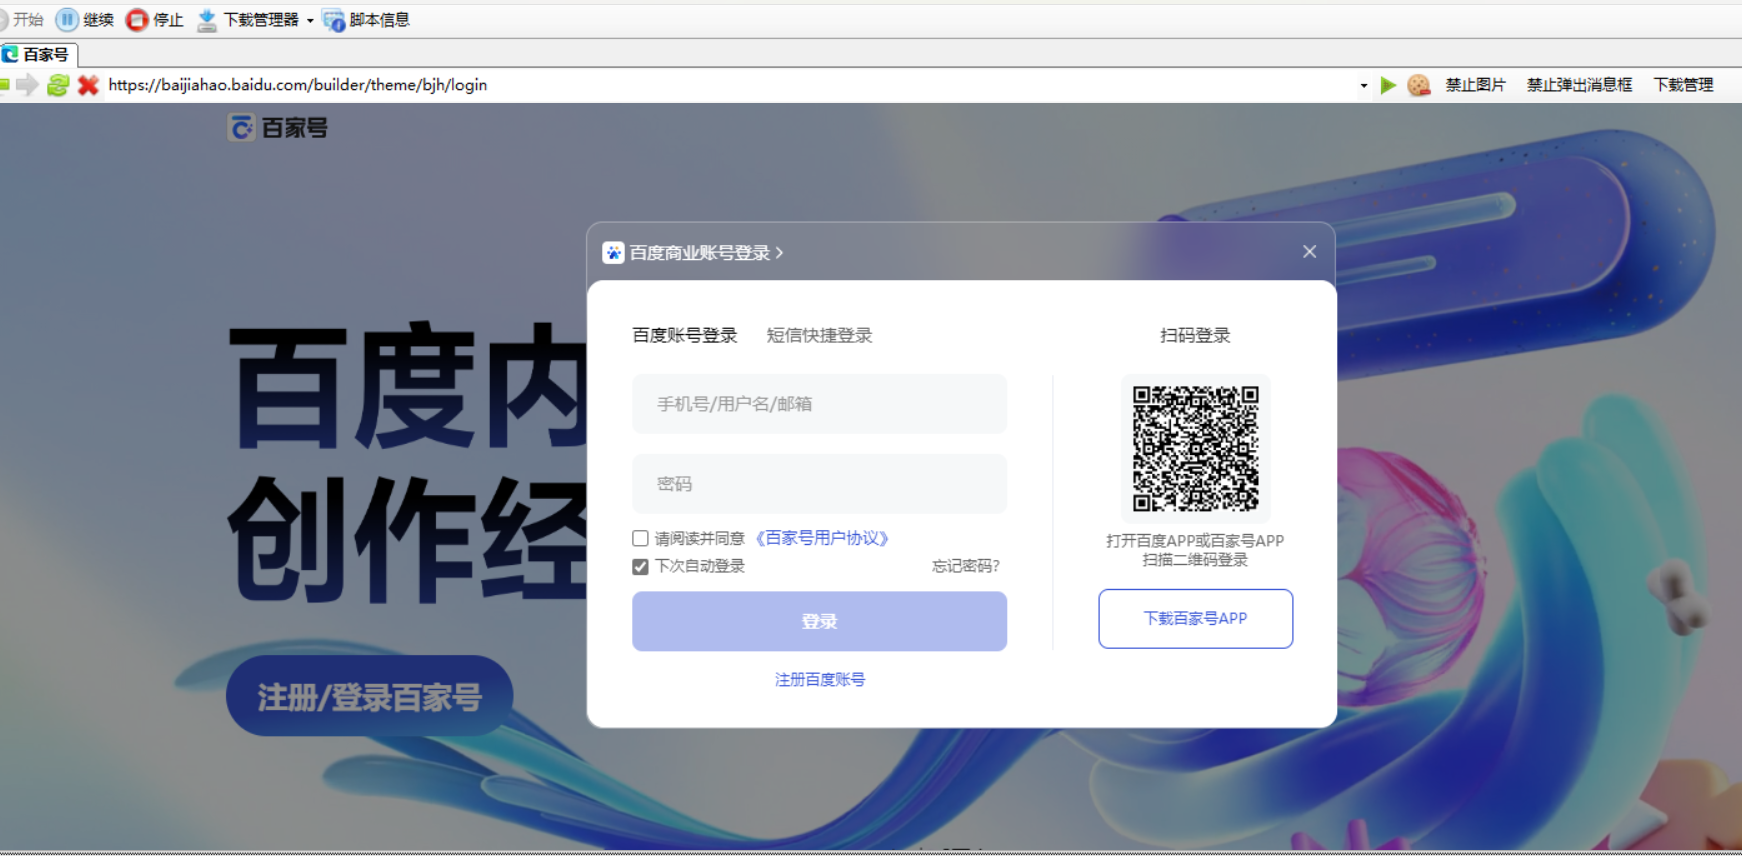1742x856 pixels.
Task: Click the QR code image
Action: click(x=1195, y=448)
